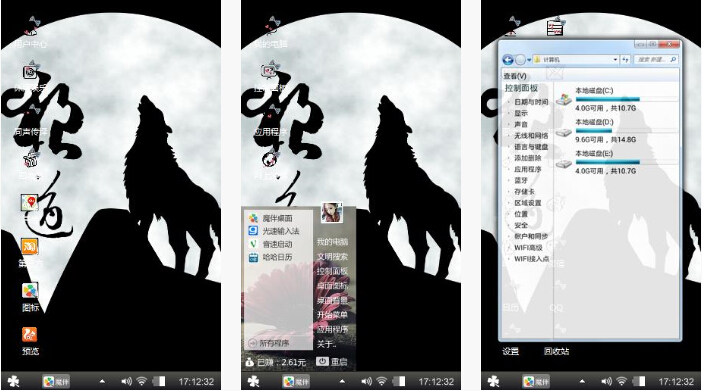Screen dimensions: 702x391
Task: Open 关于 in start menu
Action: pos(326,344)
